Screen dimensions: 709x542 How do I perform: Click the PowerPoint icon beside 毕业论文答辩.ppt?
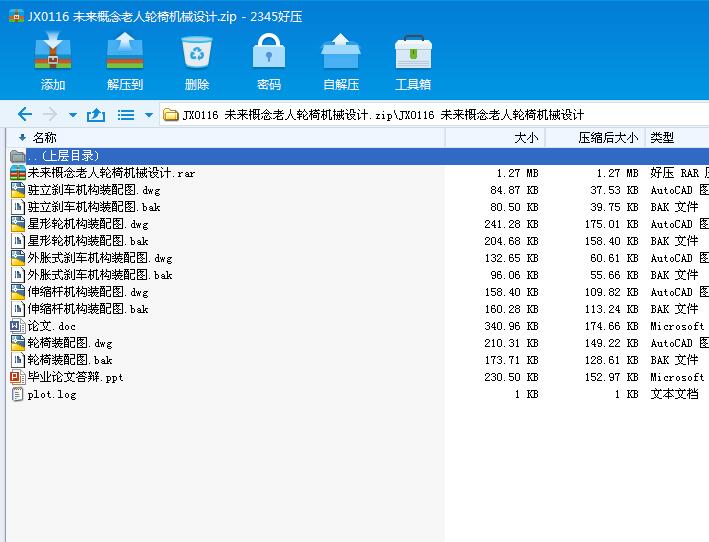click(x=18, y=377)
